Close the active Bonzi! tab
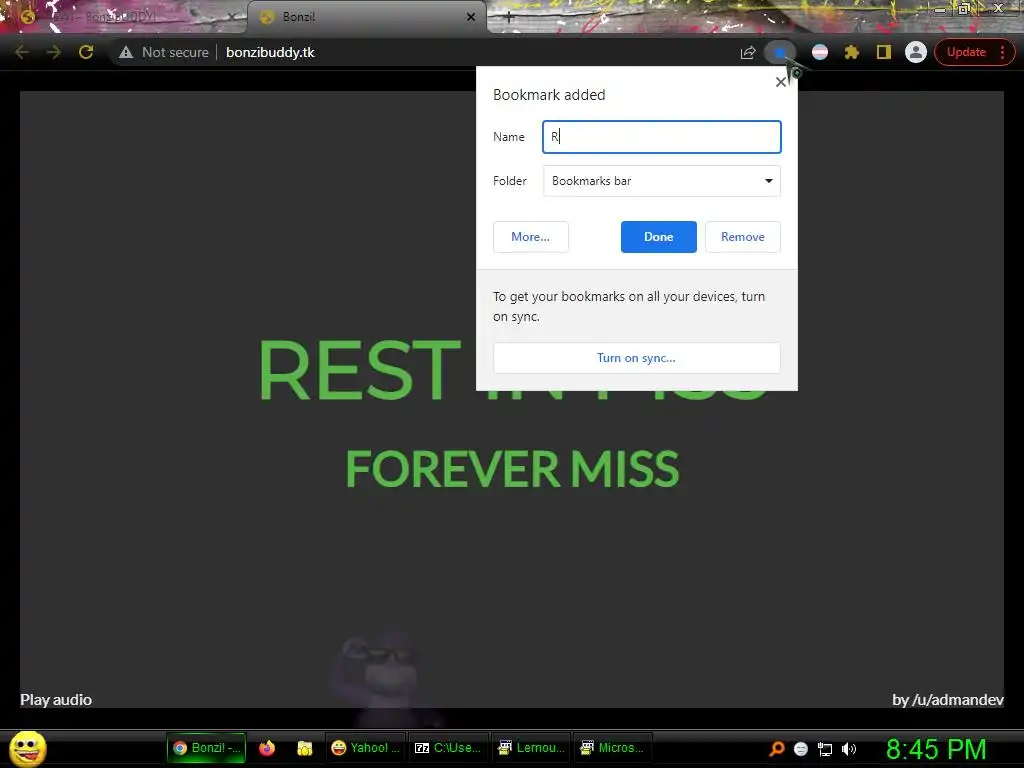 471,17
